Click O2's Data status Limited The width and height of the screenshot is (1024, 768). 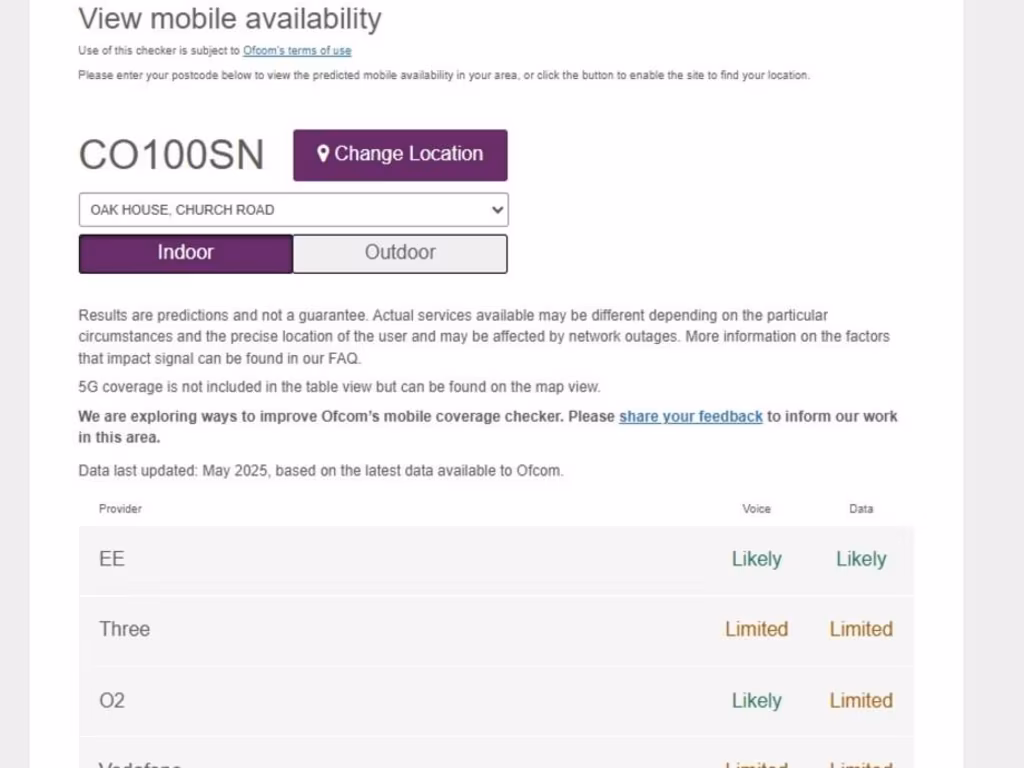(x=861, y=700)
